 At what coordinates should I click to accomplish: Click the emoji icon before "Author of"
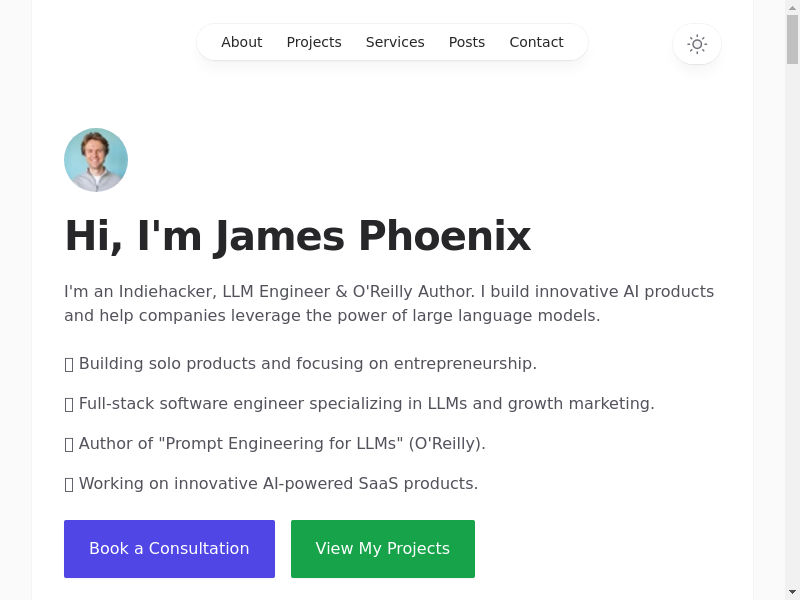(69, 444)
